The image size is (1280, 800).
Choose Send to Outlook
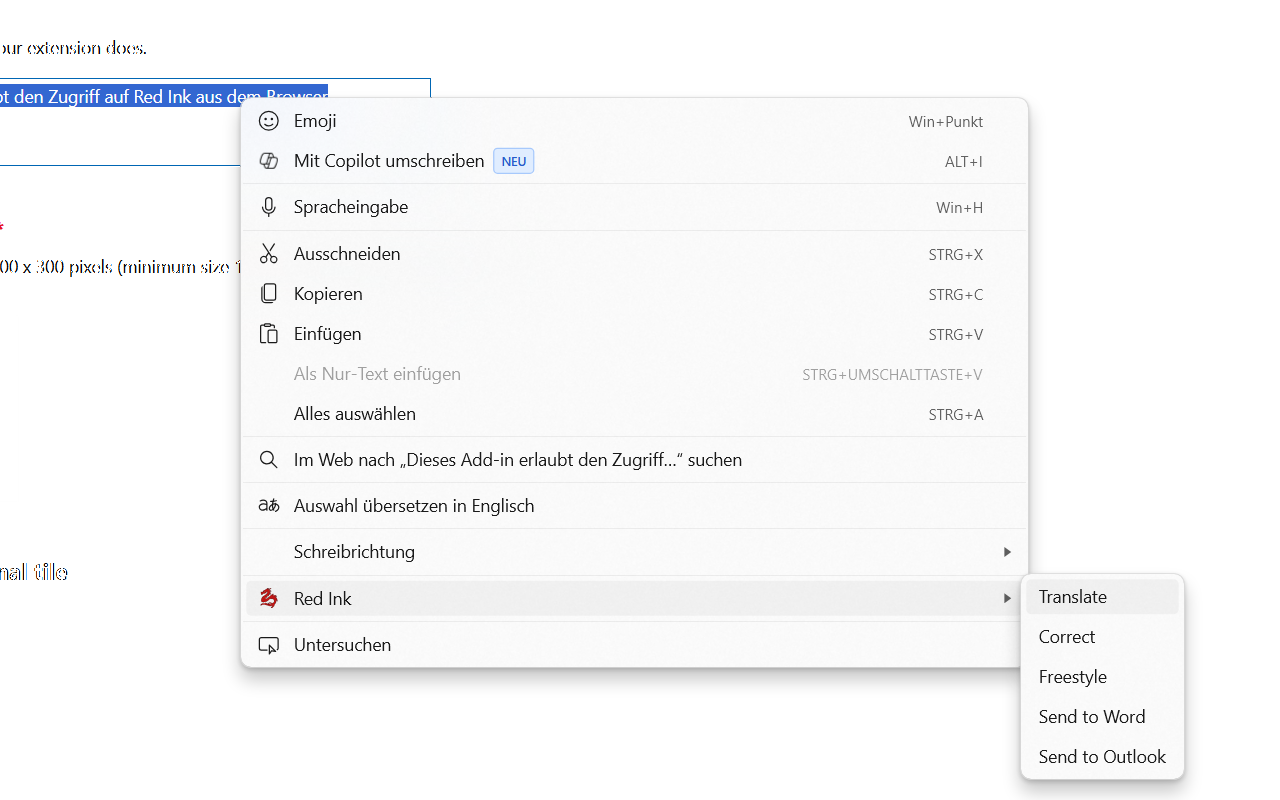pyautogui.click(x=1102, y=757)
